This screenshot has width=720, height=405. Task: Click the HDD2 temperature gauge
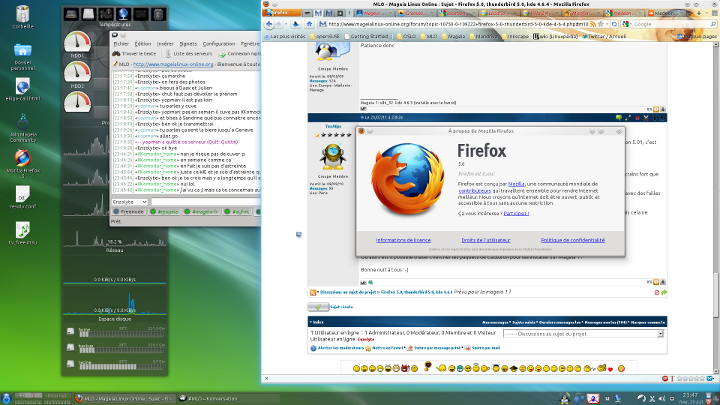pyautogui.click(x=77, y=73)
